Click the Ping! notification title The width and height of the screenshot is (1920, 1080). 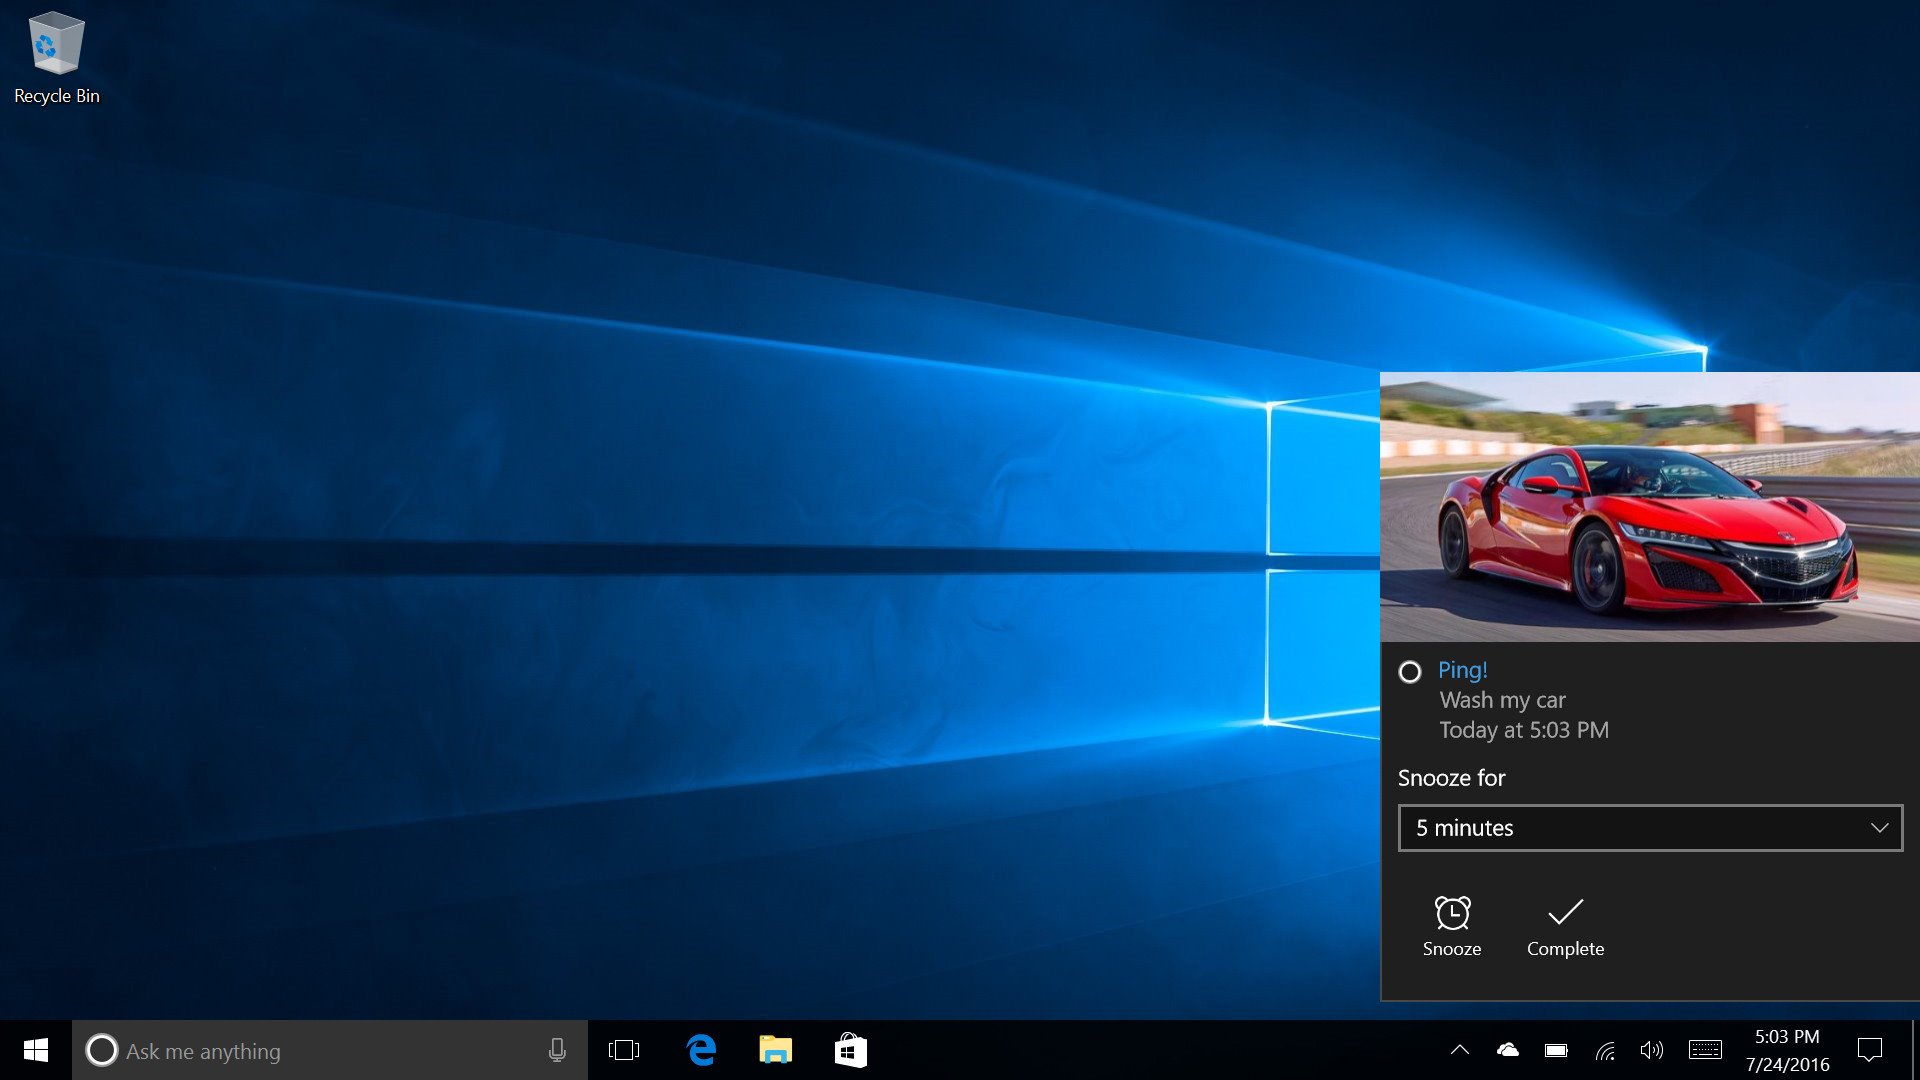[x=1462, y=670]
